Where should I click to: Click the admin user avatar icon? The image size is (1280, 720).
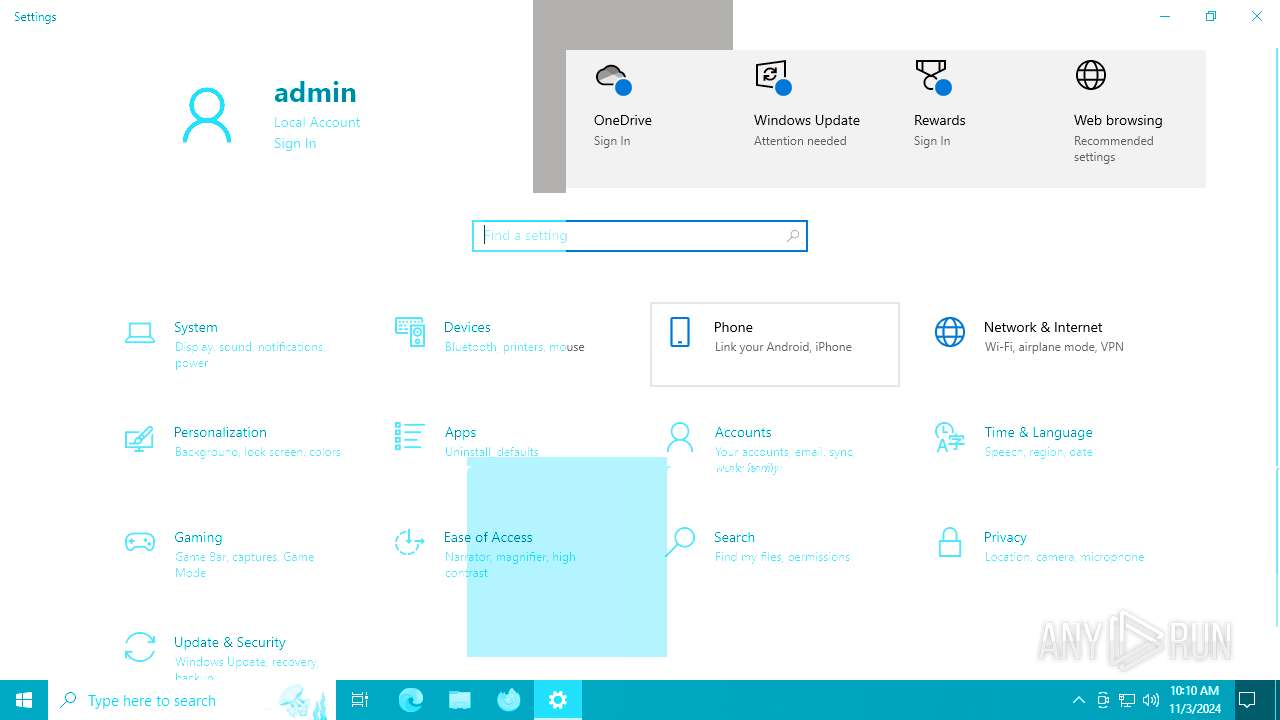point(207,115)
